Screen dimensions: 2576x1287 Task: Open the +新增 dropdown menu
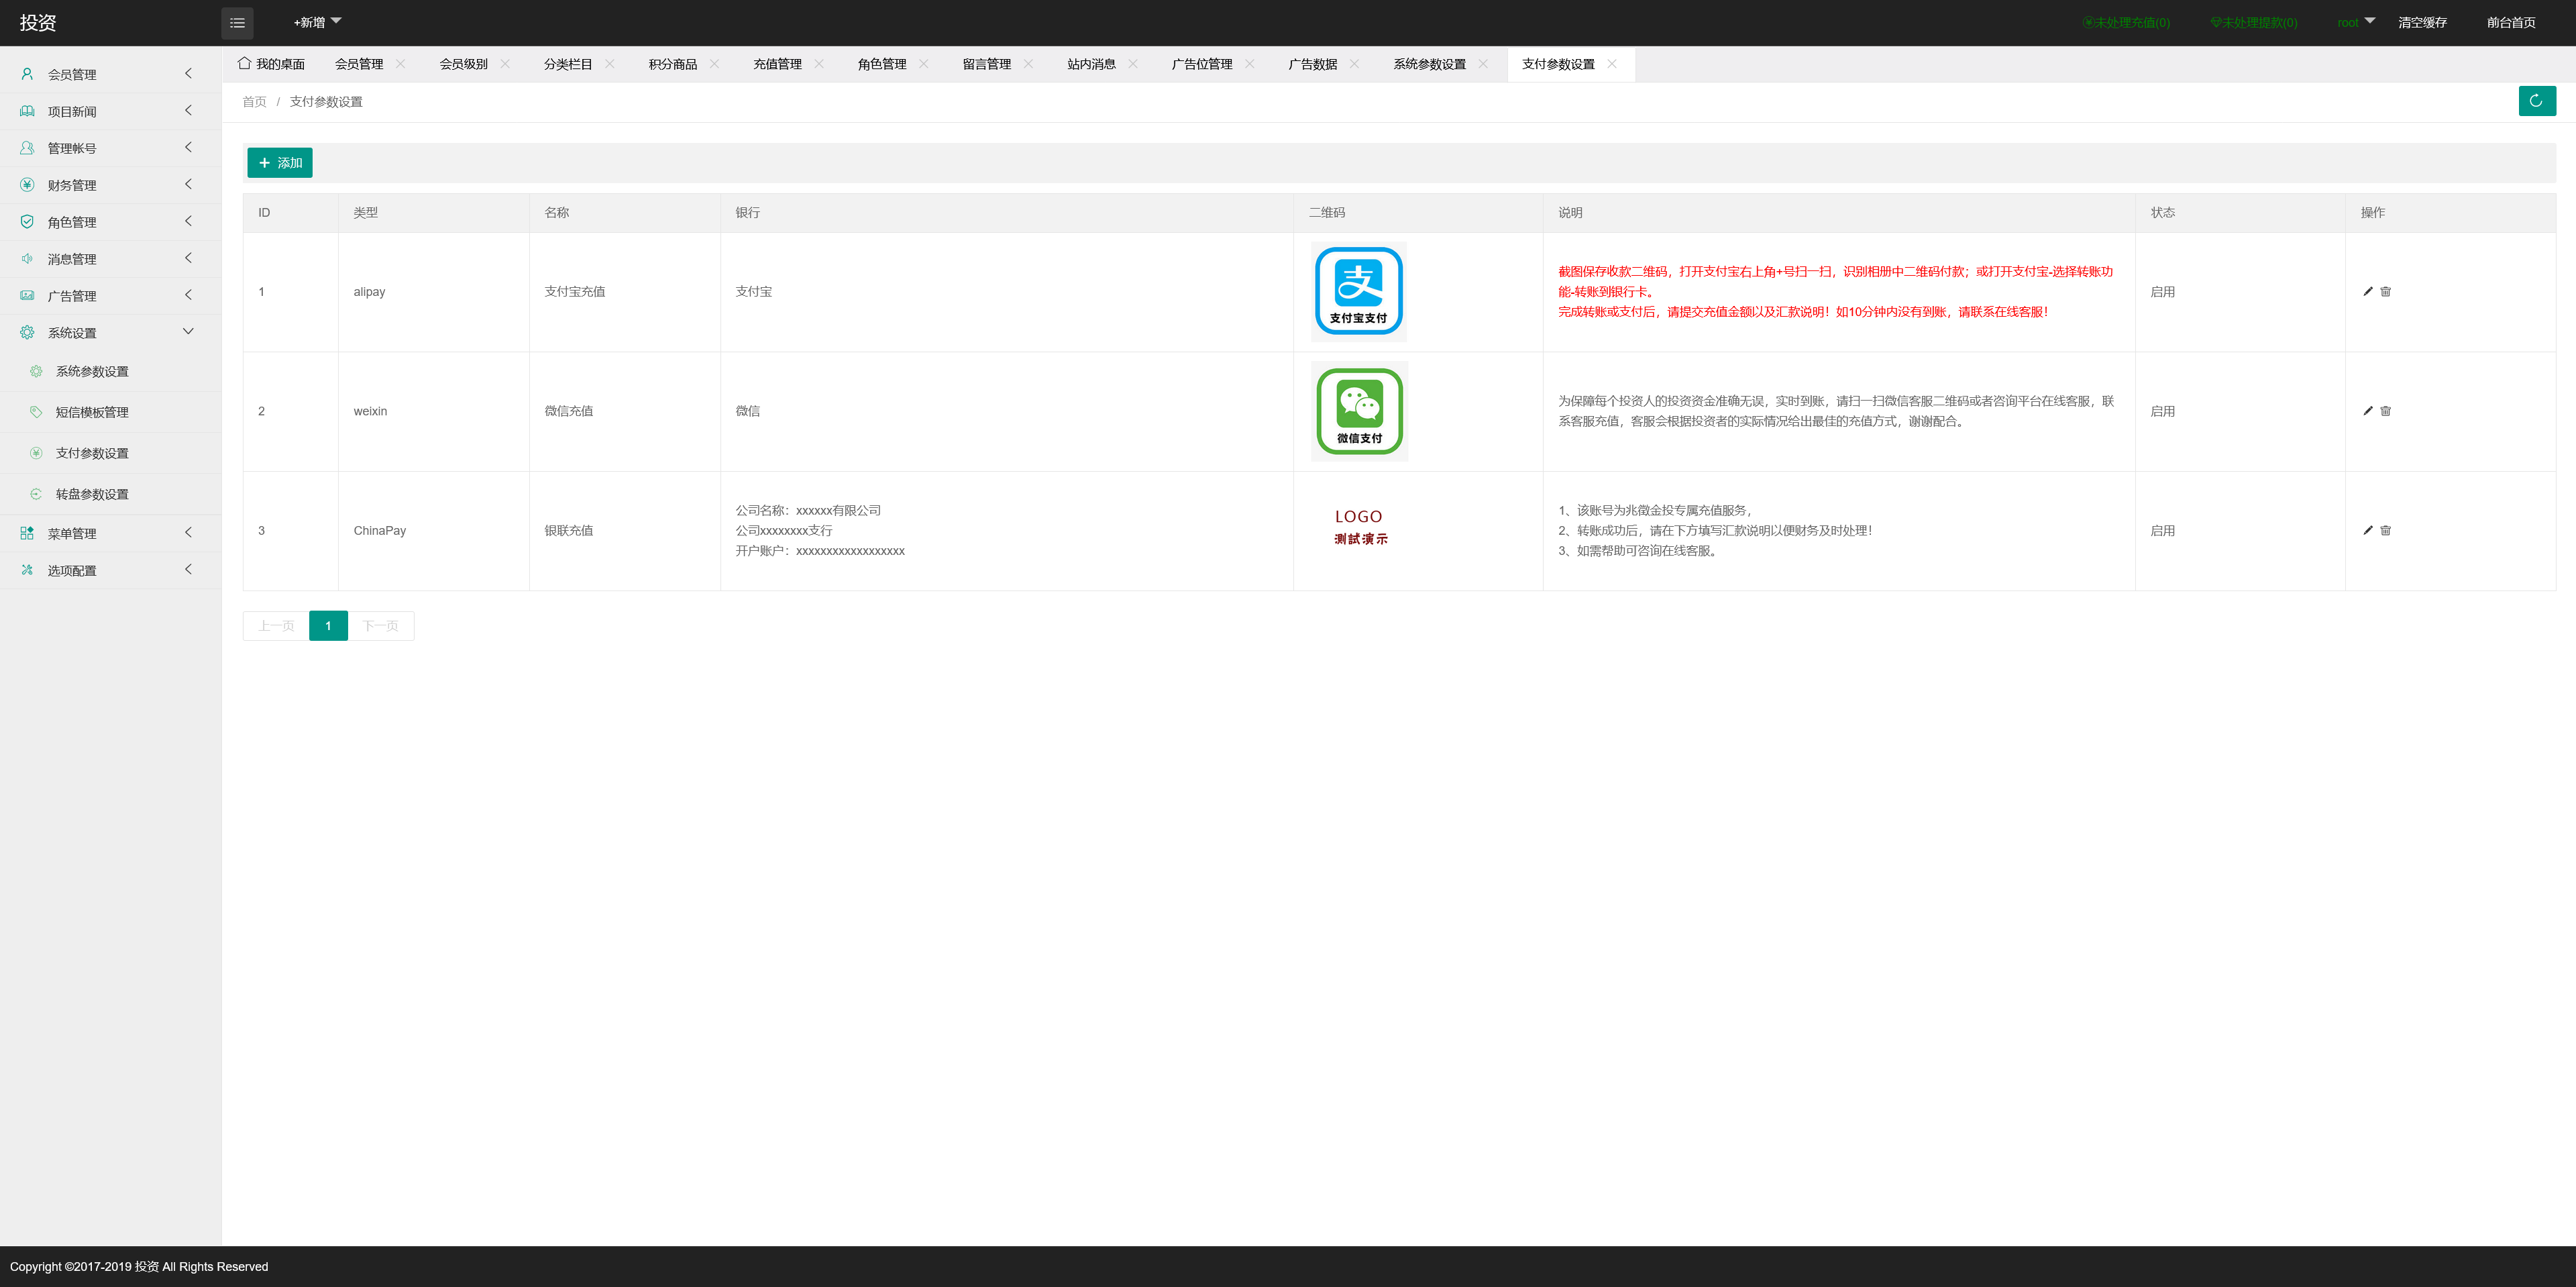coord(316,22)
